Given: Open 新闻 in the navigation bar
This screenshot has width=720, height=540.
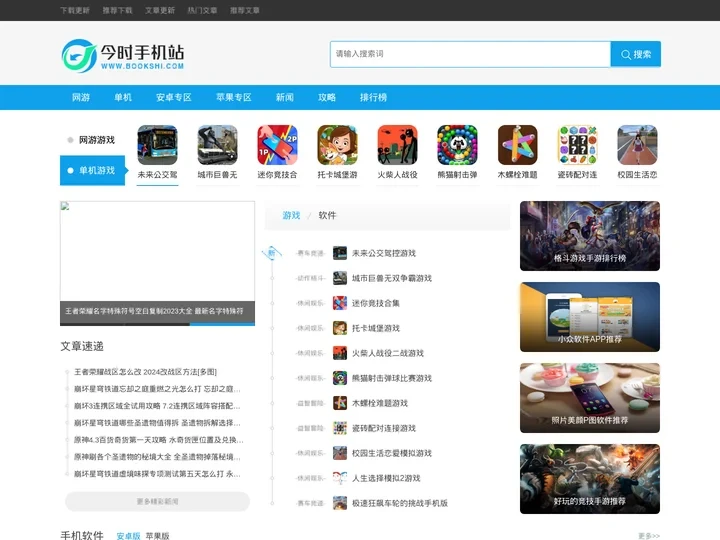Looking at the screenshot, I should click(285, 97).
